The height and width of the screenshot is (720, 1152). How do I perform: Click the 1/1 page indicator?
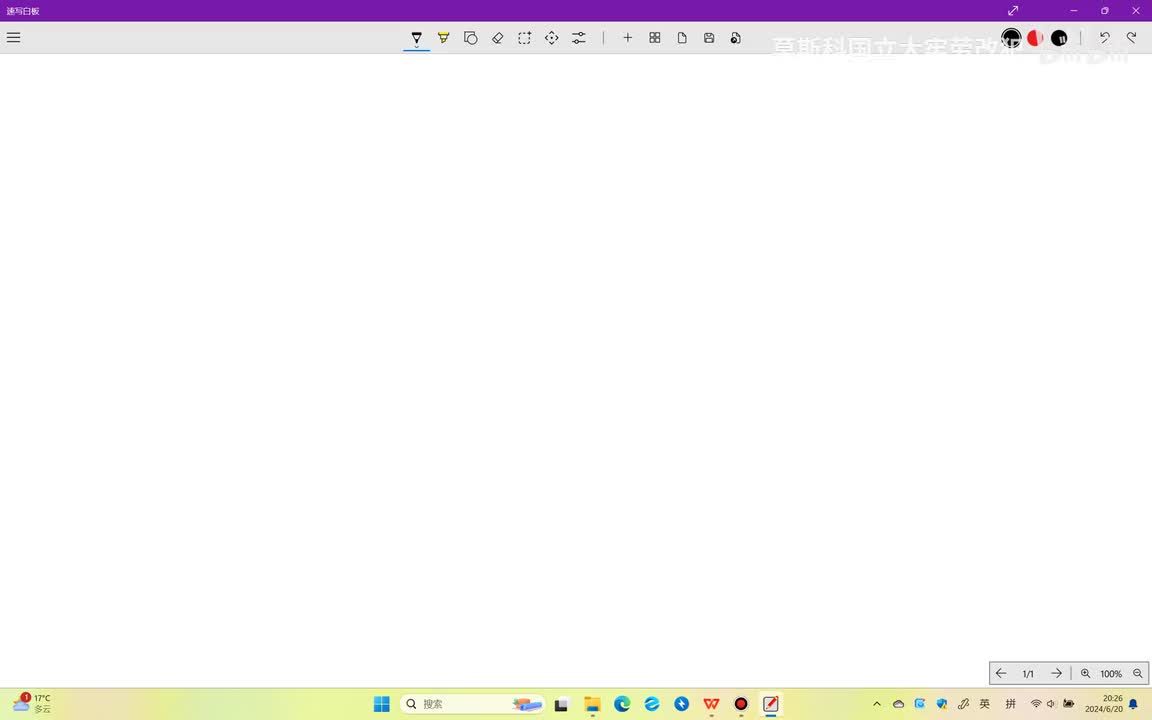[1028, 674]
